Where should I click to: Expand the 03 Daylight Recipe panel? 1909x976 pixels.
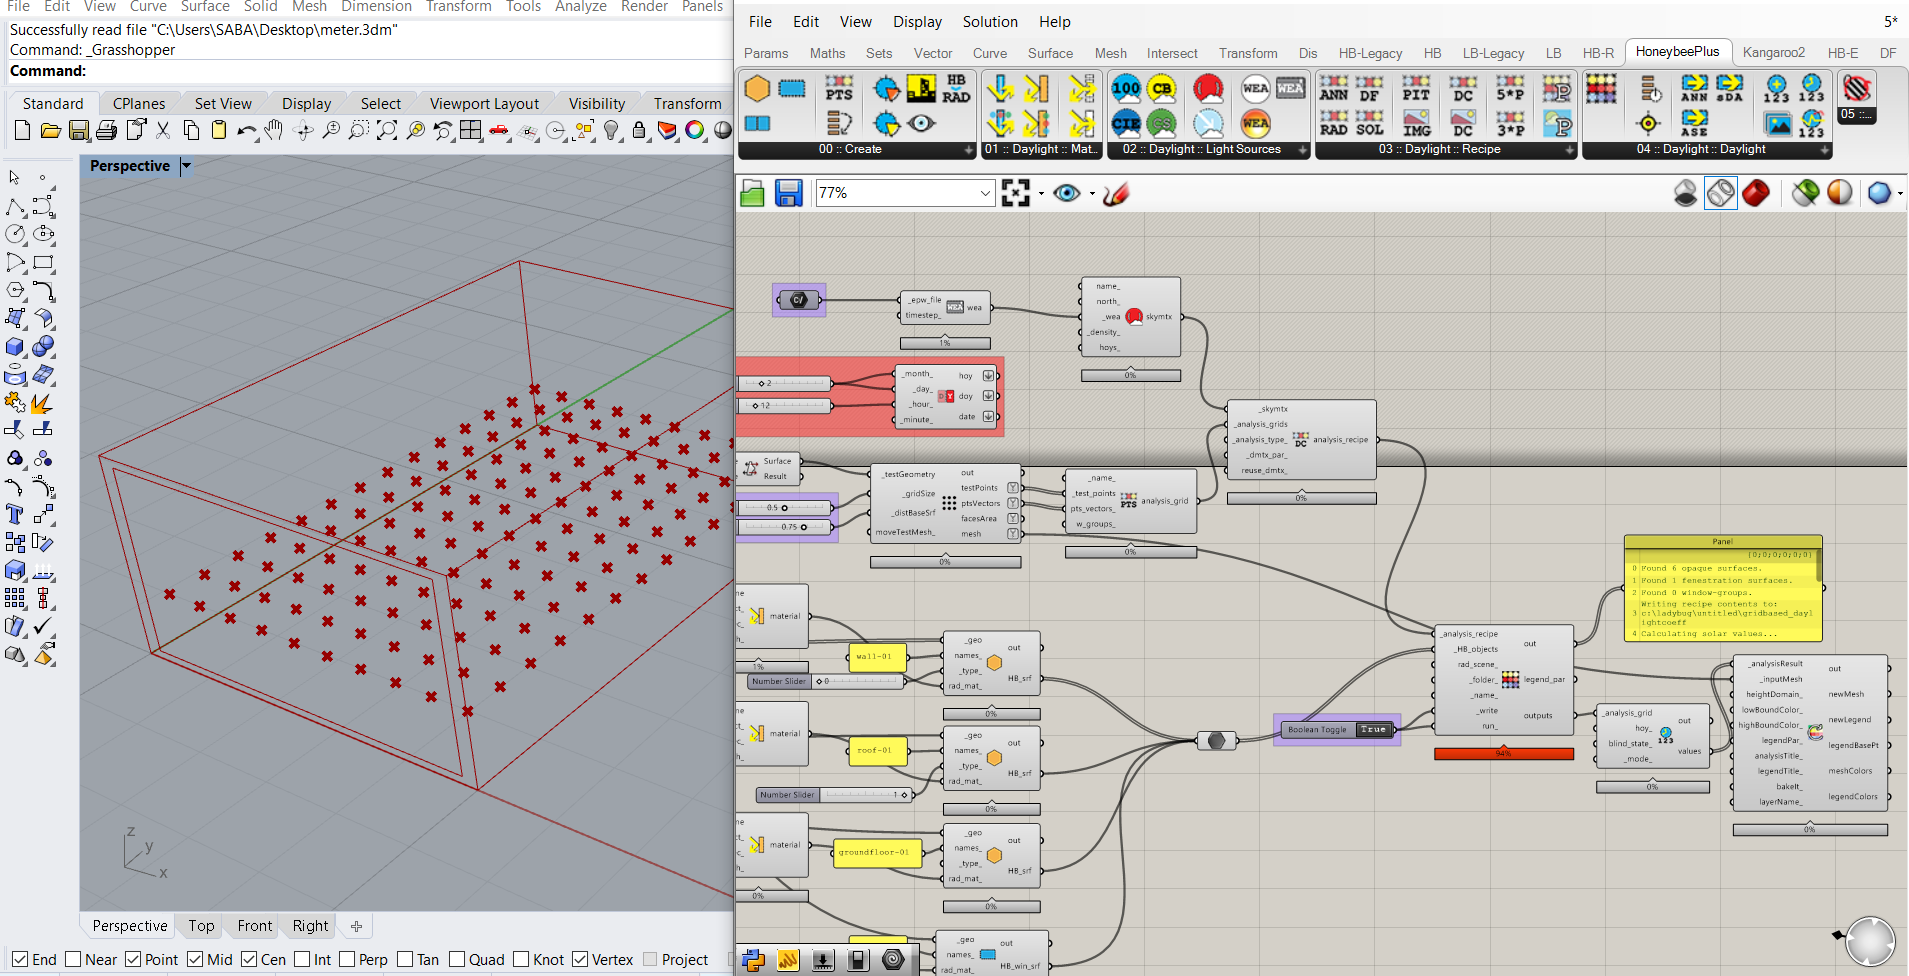click(1569, 150)
